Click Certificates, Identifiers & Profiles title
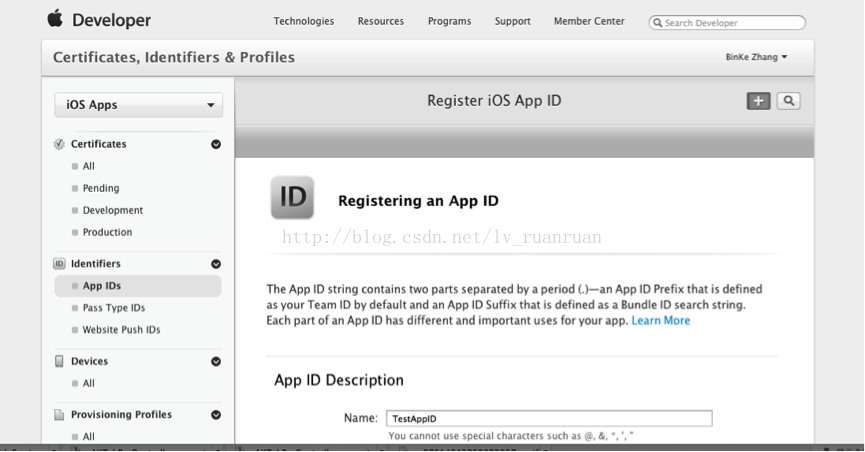 (x=174, y=57)
